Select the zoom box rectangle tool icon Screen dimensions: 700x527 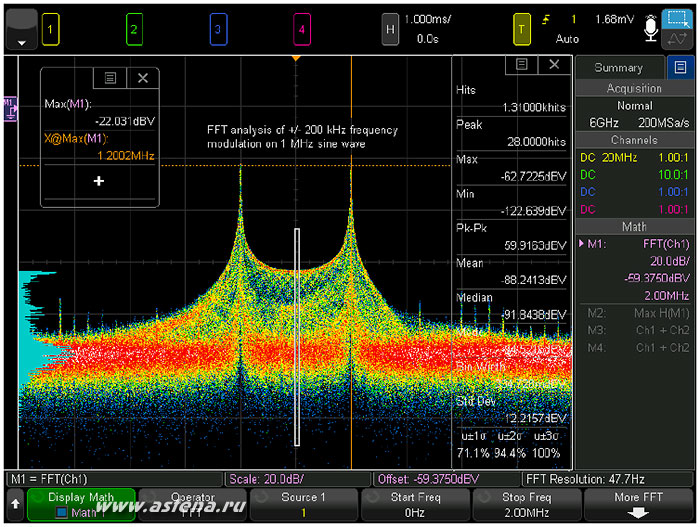(677, 19)
